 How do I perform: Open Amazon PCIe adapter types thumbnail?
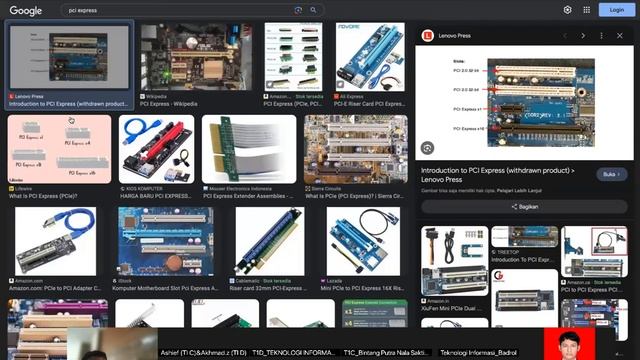point(293,57)
